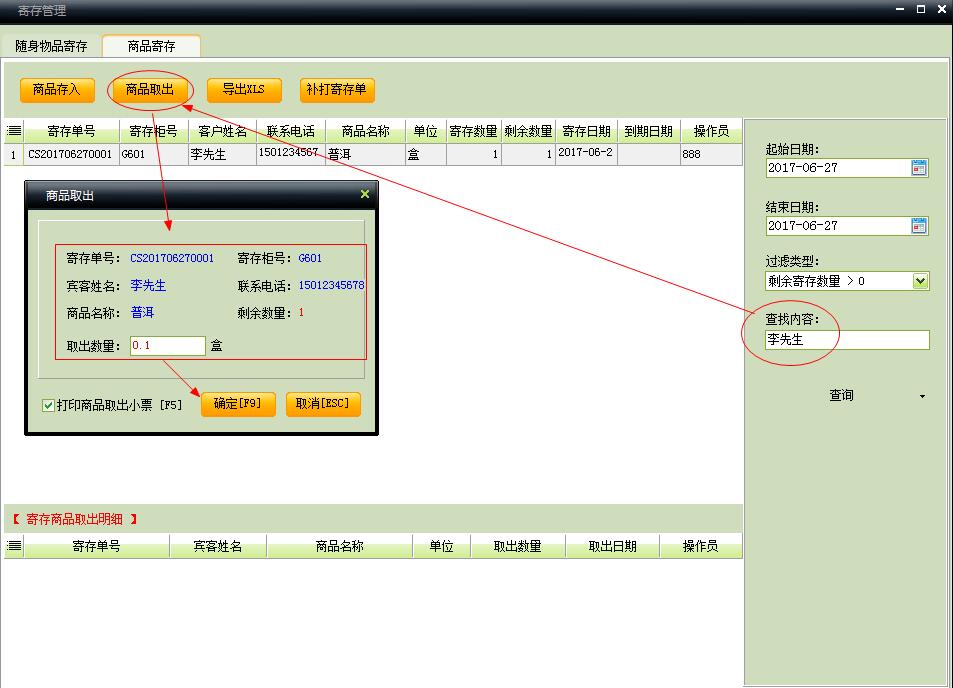
Task: Select row CS201706270001 in upper table
Action: tap(373, 154)
